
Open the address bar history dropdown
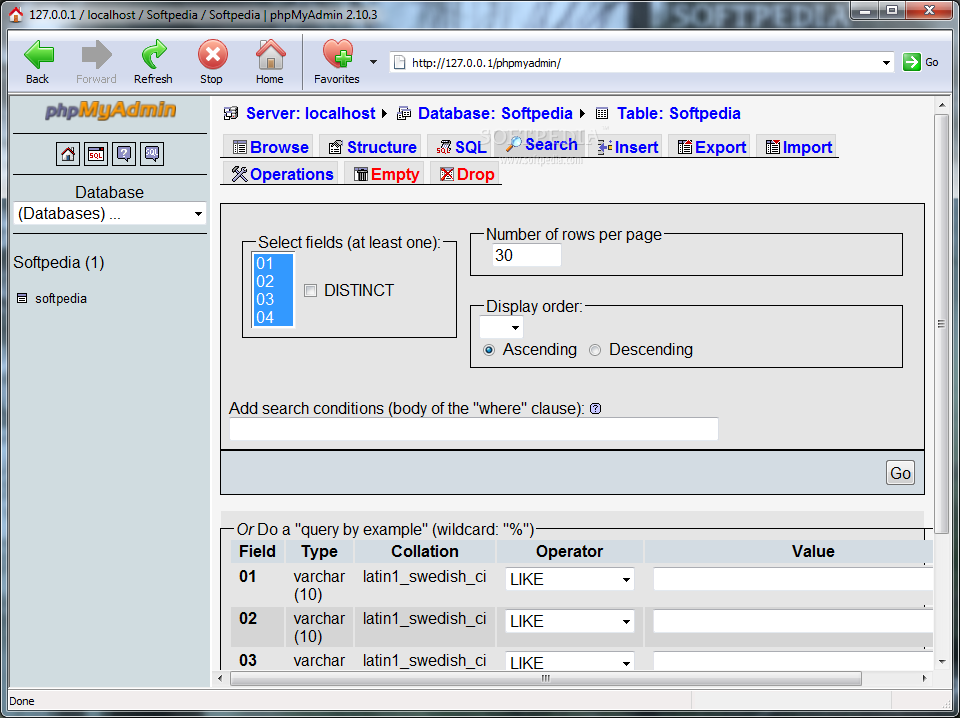click(886, 62)
